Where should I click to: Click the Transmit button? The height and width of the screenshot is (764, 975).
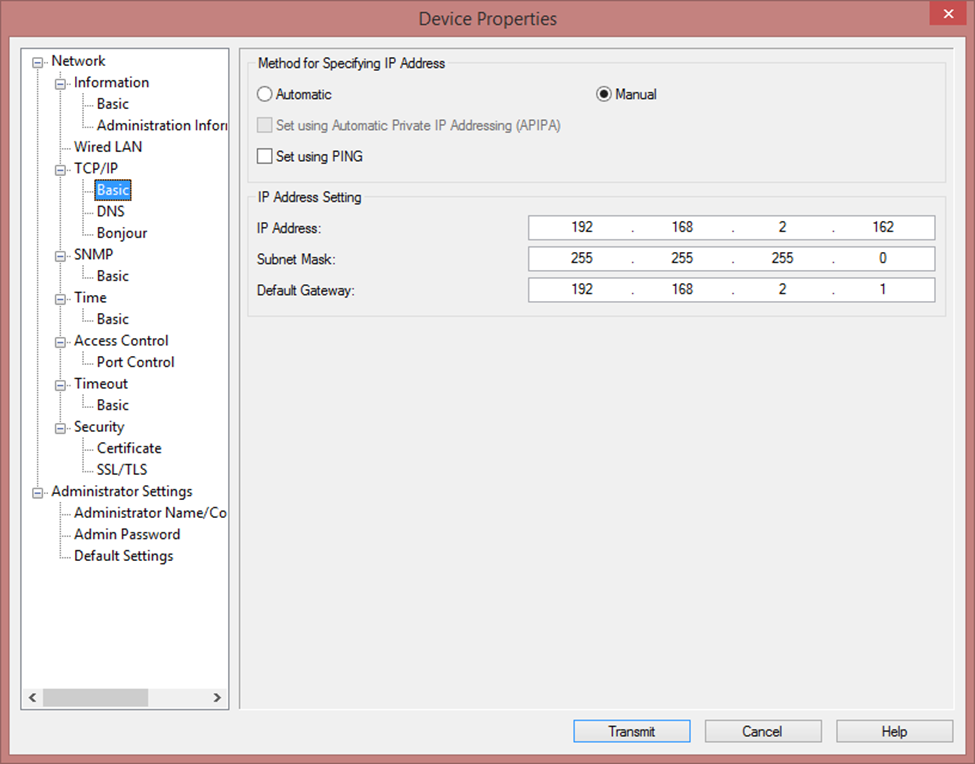point(632,731)
